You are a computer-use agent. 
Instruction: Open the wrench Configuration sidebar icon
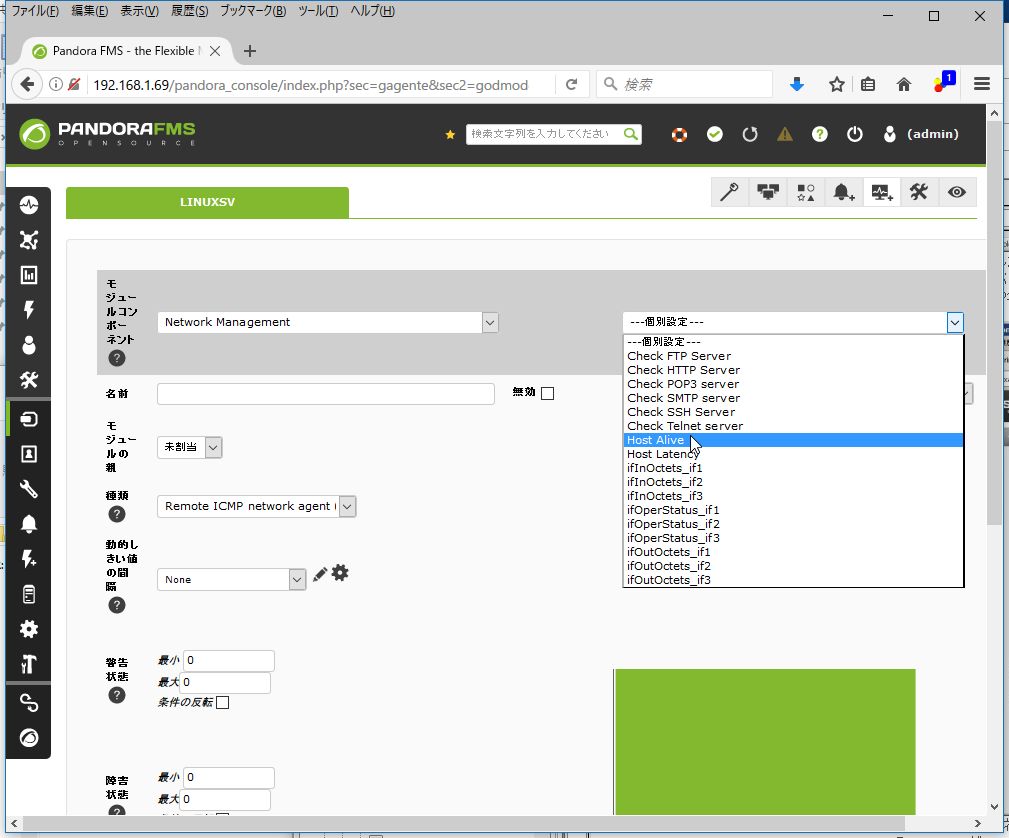tap(29, 489)
